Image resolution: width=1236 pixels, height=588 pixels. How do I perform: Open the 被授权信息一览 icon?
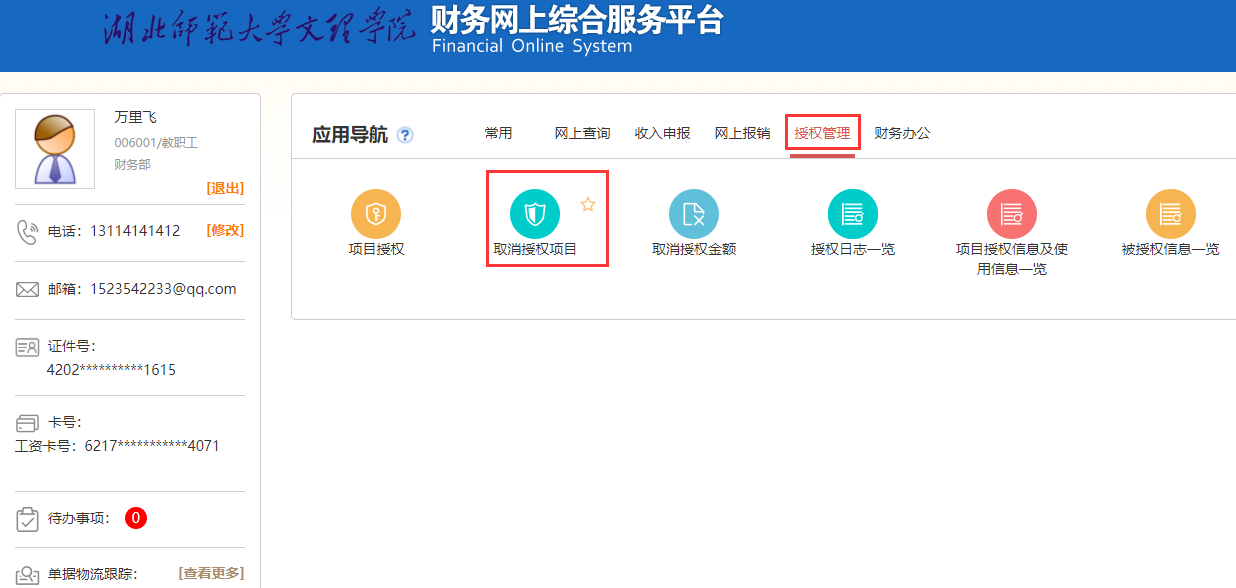tap(1171, 214)
